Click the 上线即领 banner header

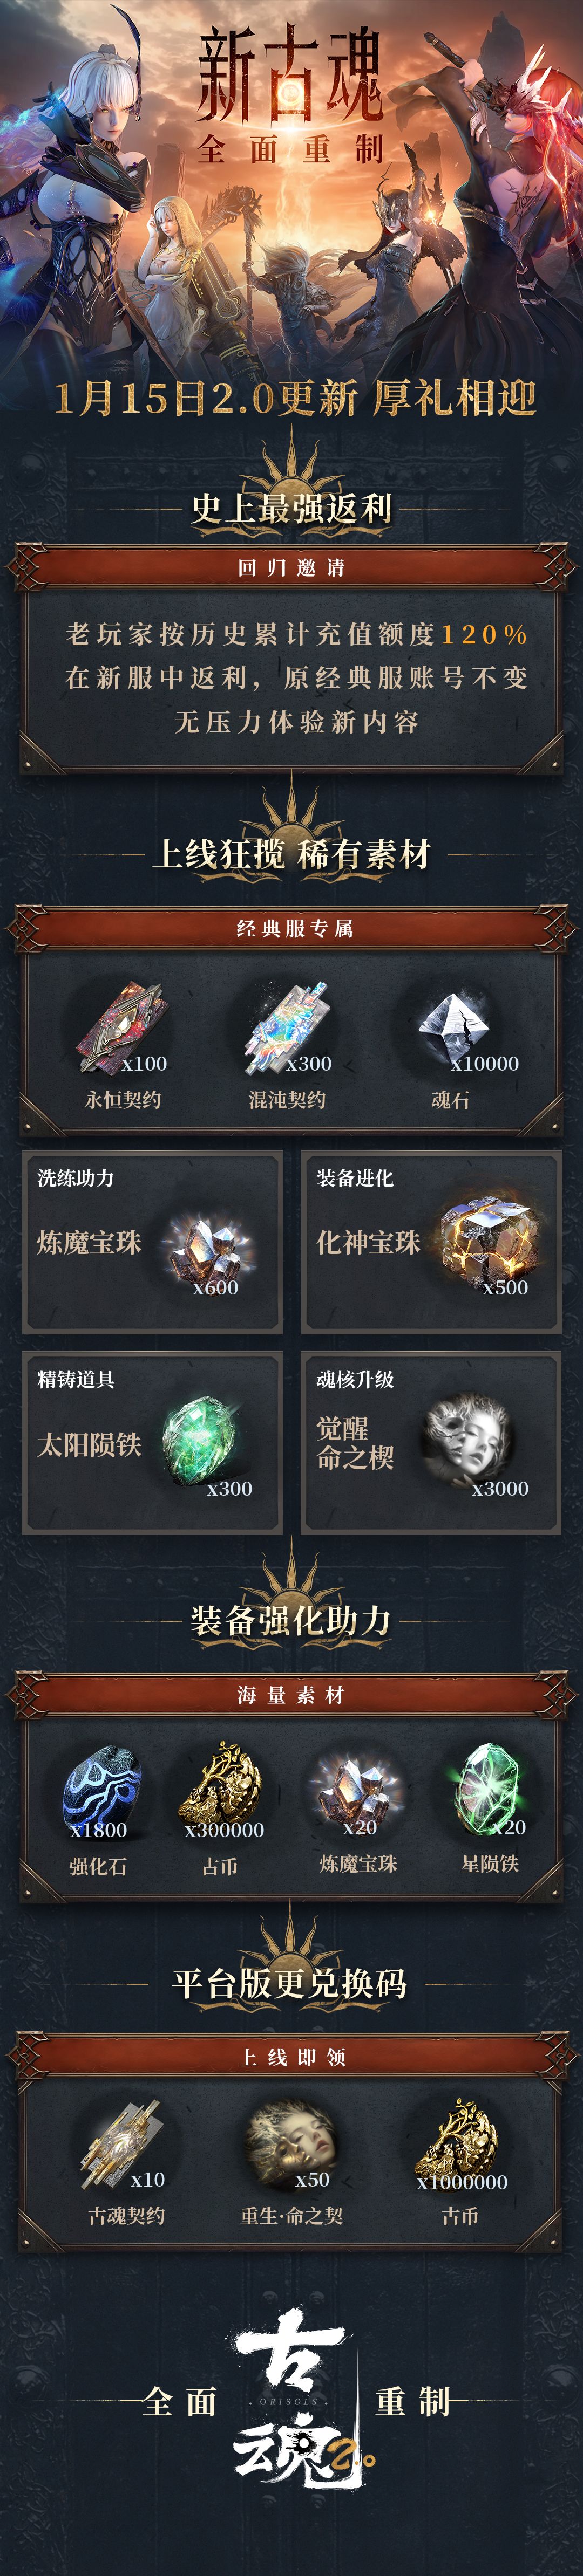291,2057
